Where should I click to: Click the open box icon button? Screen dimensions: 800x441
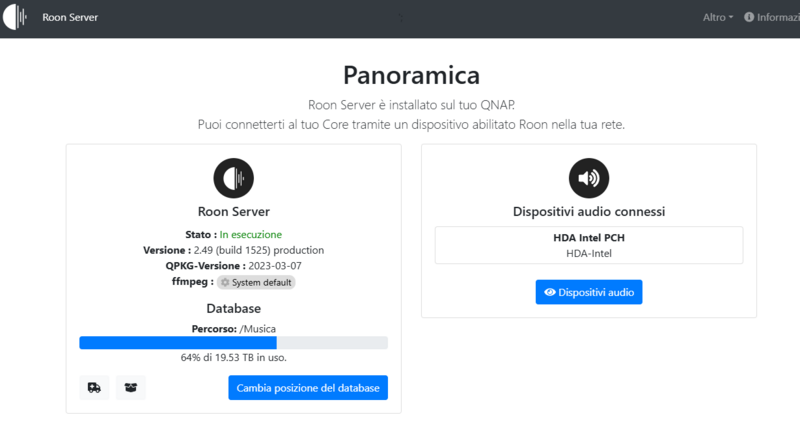tap(131, 388)
